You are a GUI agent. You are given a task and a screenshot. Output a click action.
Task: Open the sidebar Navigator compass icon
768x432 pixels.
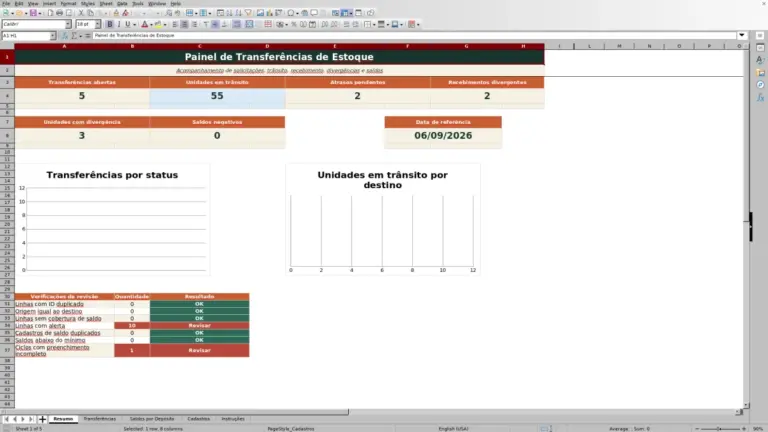[x=760, y=85]
